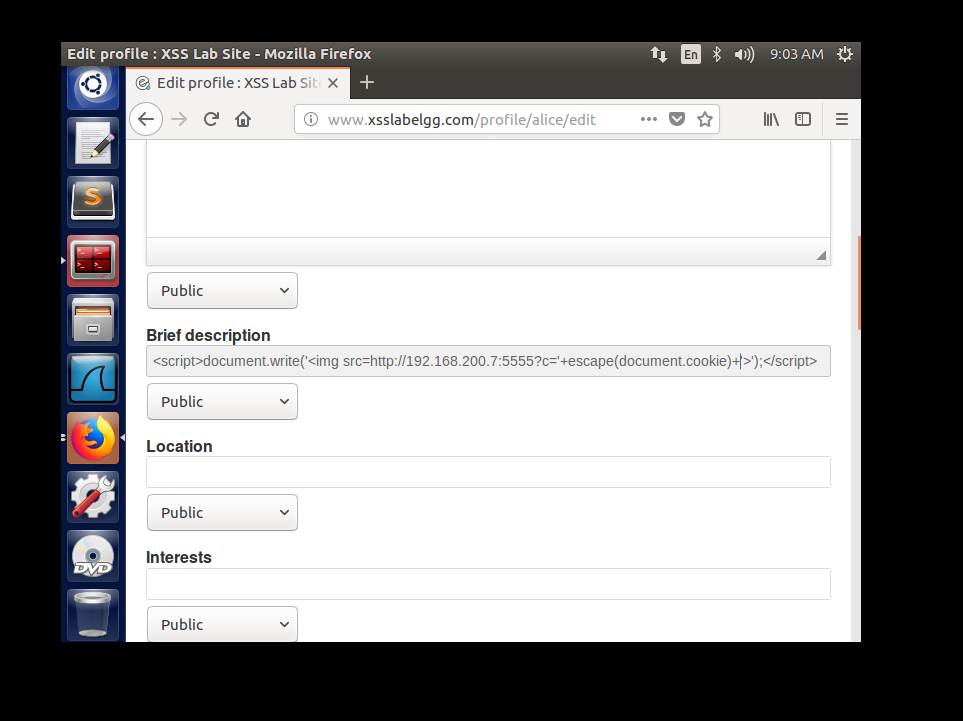
Task: Click the Brief description label
Action: (208, 335)
